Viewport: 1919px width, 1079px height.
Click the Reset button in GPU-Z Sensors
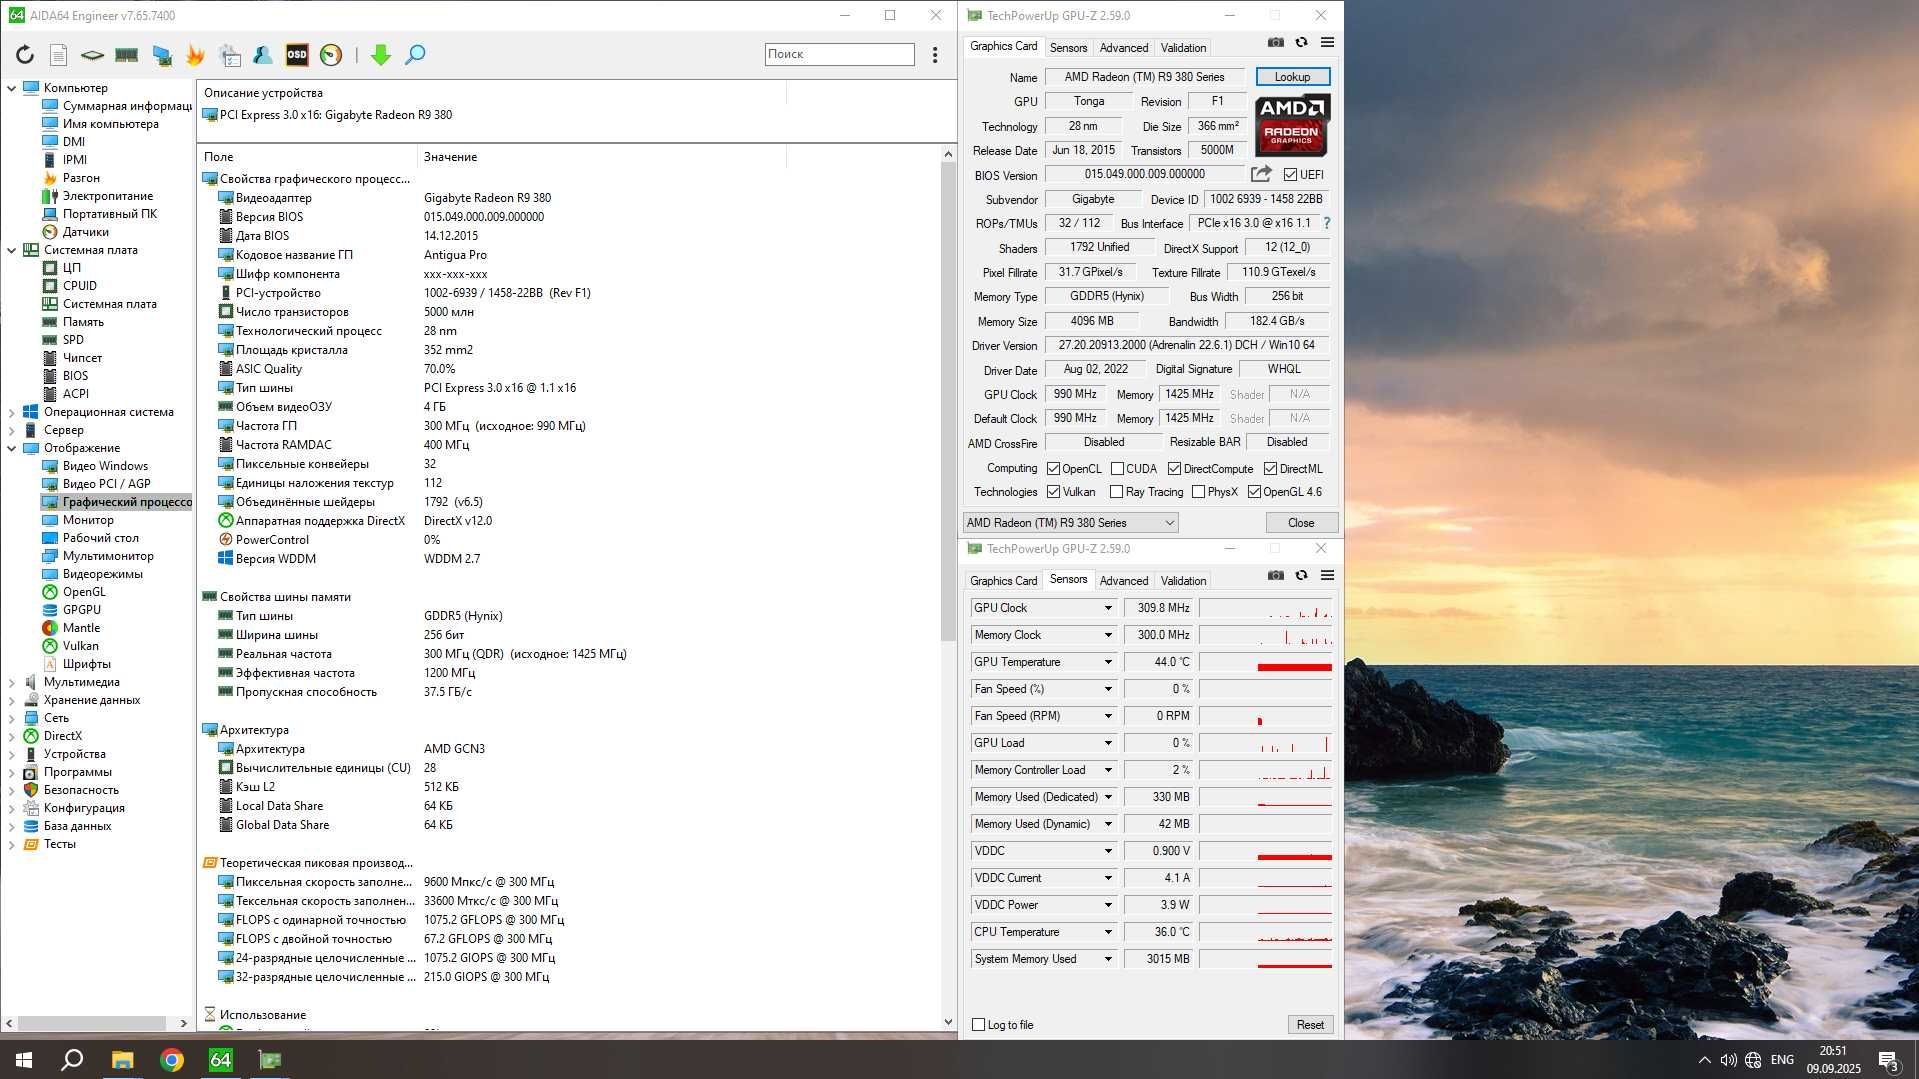pos(1310,1025)
